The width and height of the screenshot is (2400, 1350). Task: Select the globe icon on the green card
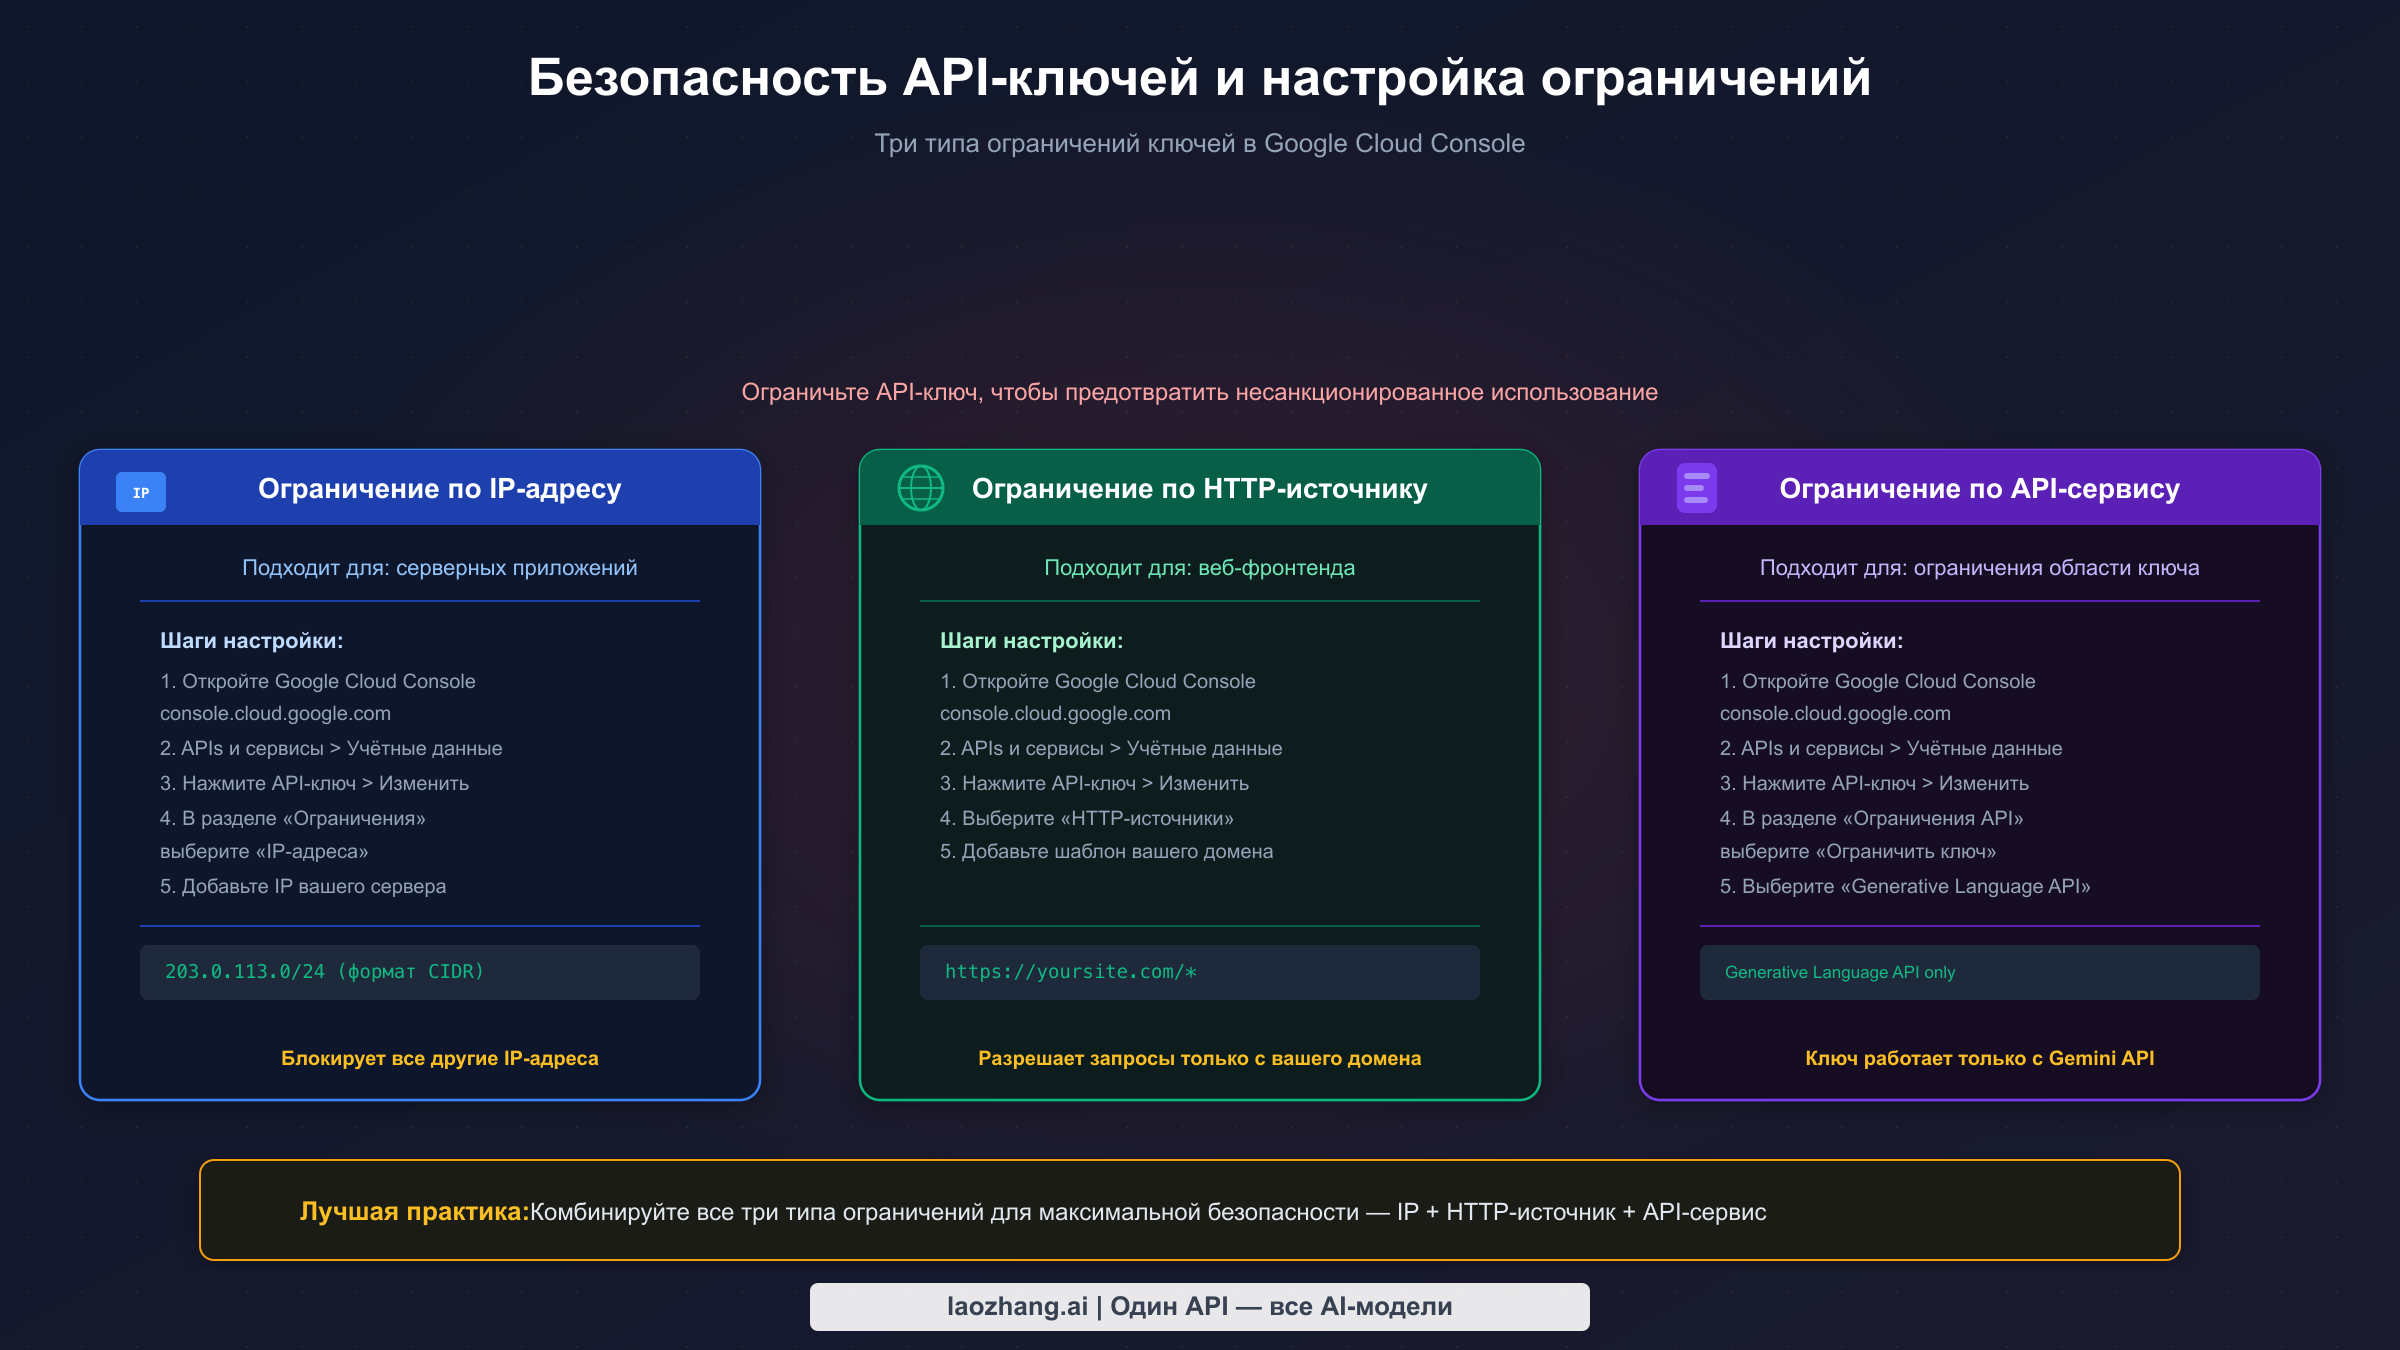tap(920, 489)
